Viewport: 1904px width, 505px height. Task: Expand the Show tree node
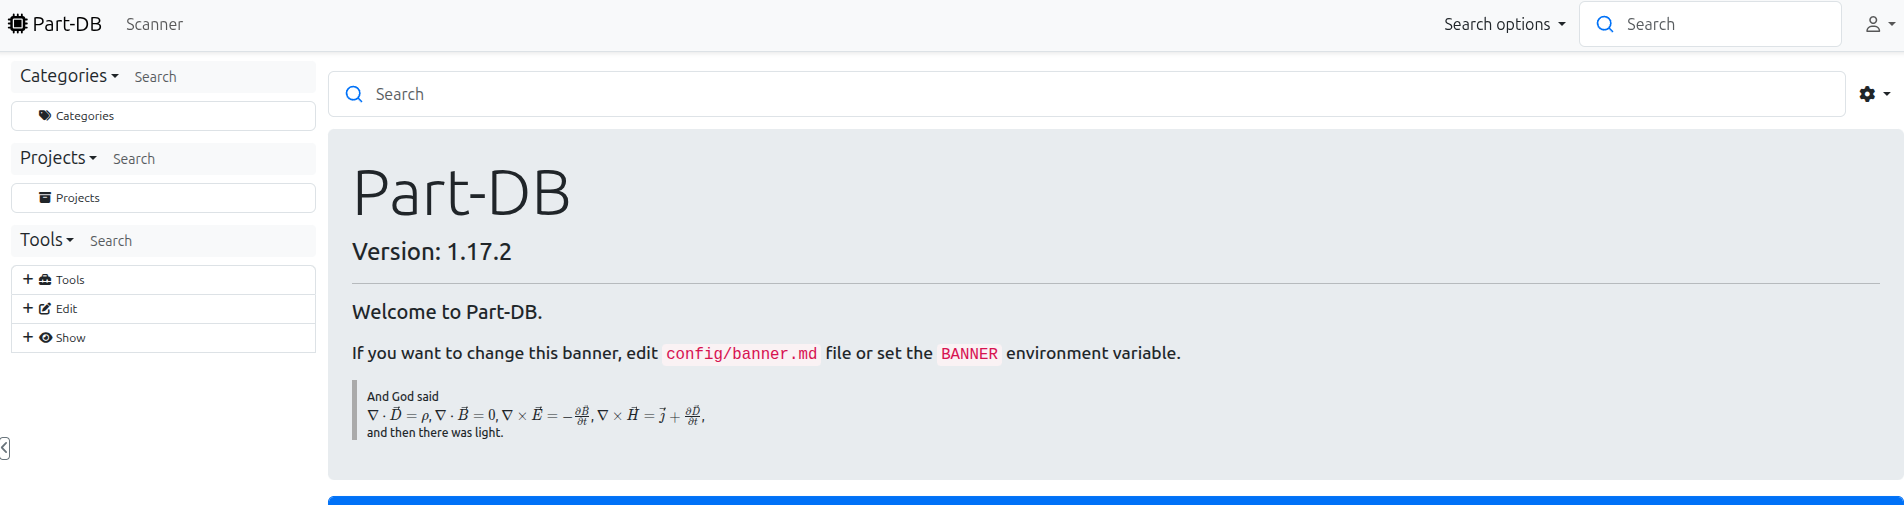[x=28, y=338]
